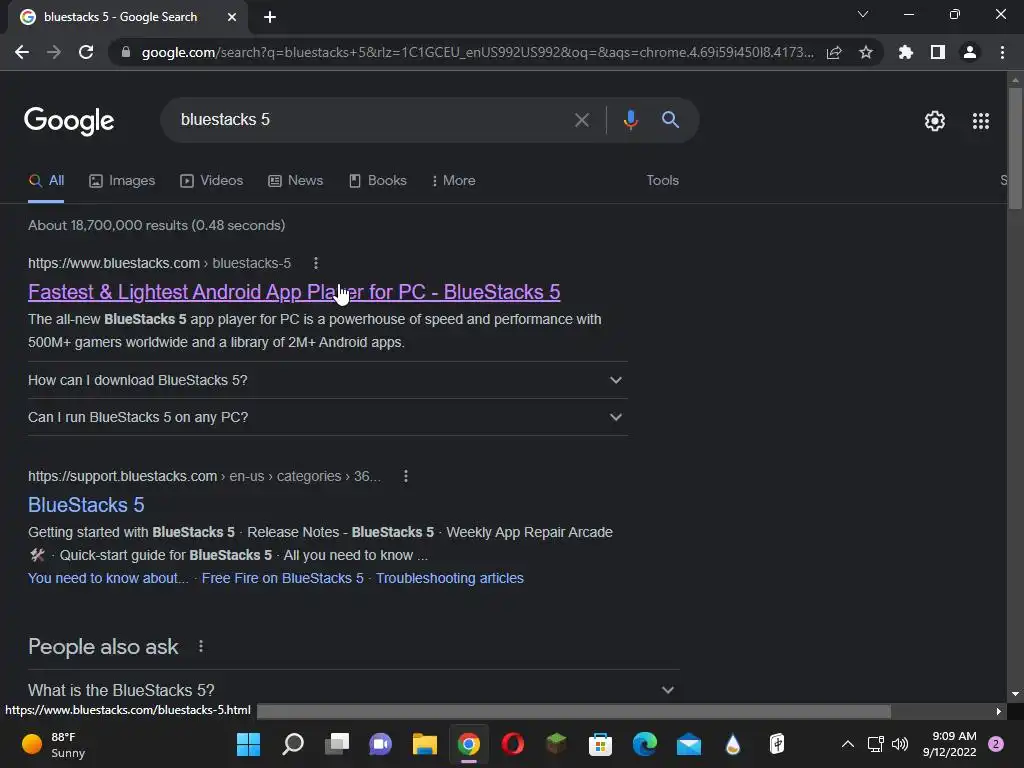This screenshot has width=1024, height=768.
Task: Click the horizontal scrollbar thumb
Action: click(x=574, y=711)
